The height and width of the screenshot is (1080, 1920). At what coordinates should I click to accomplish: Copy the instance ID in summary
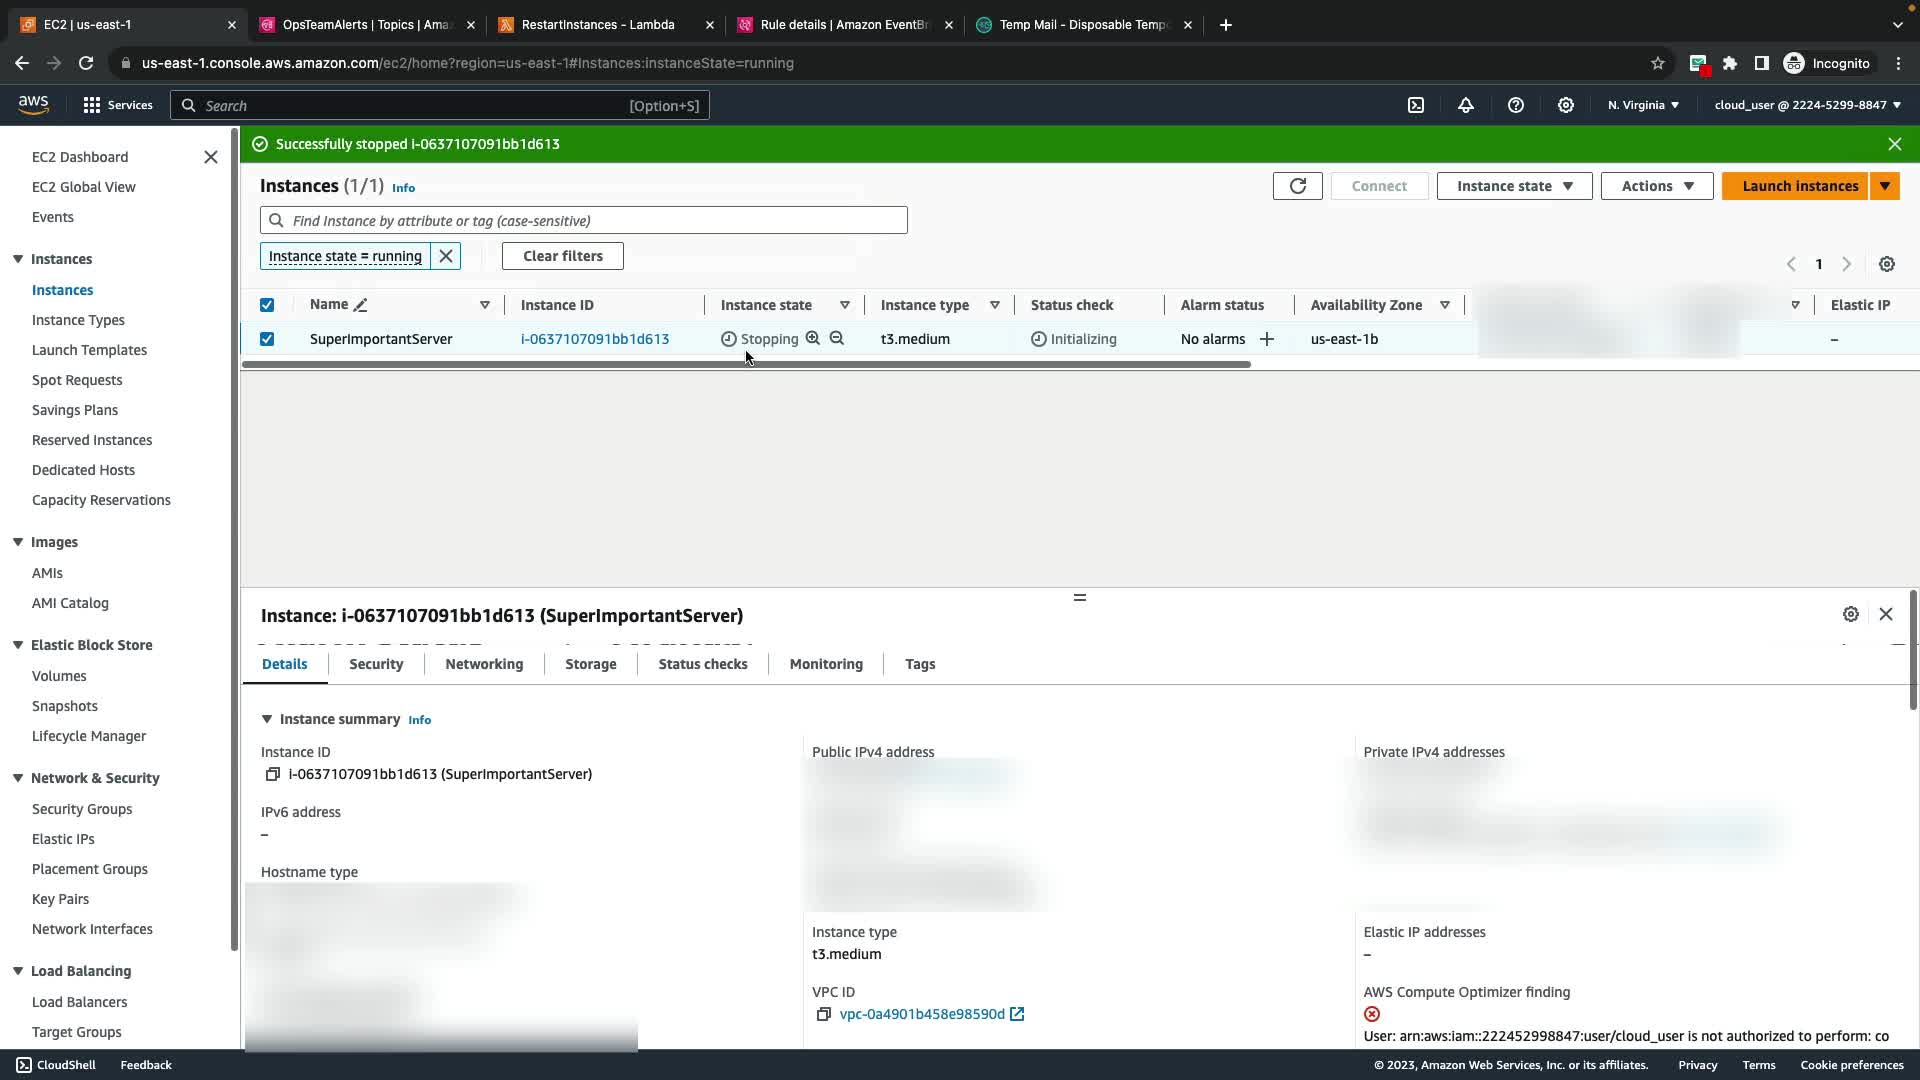(x=272, y=774)
